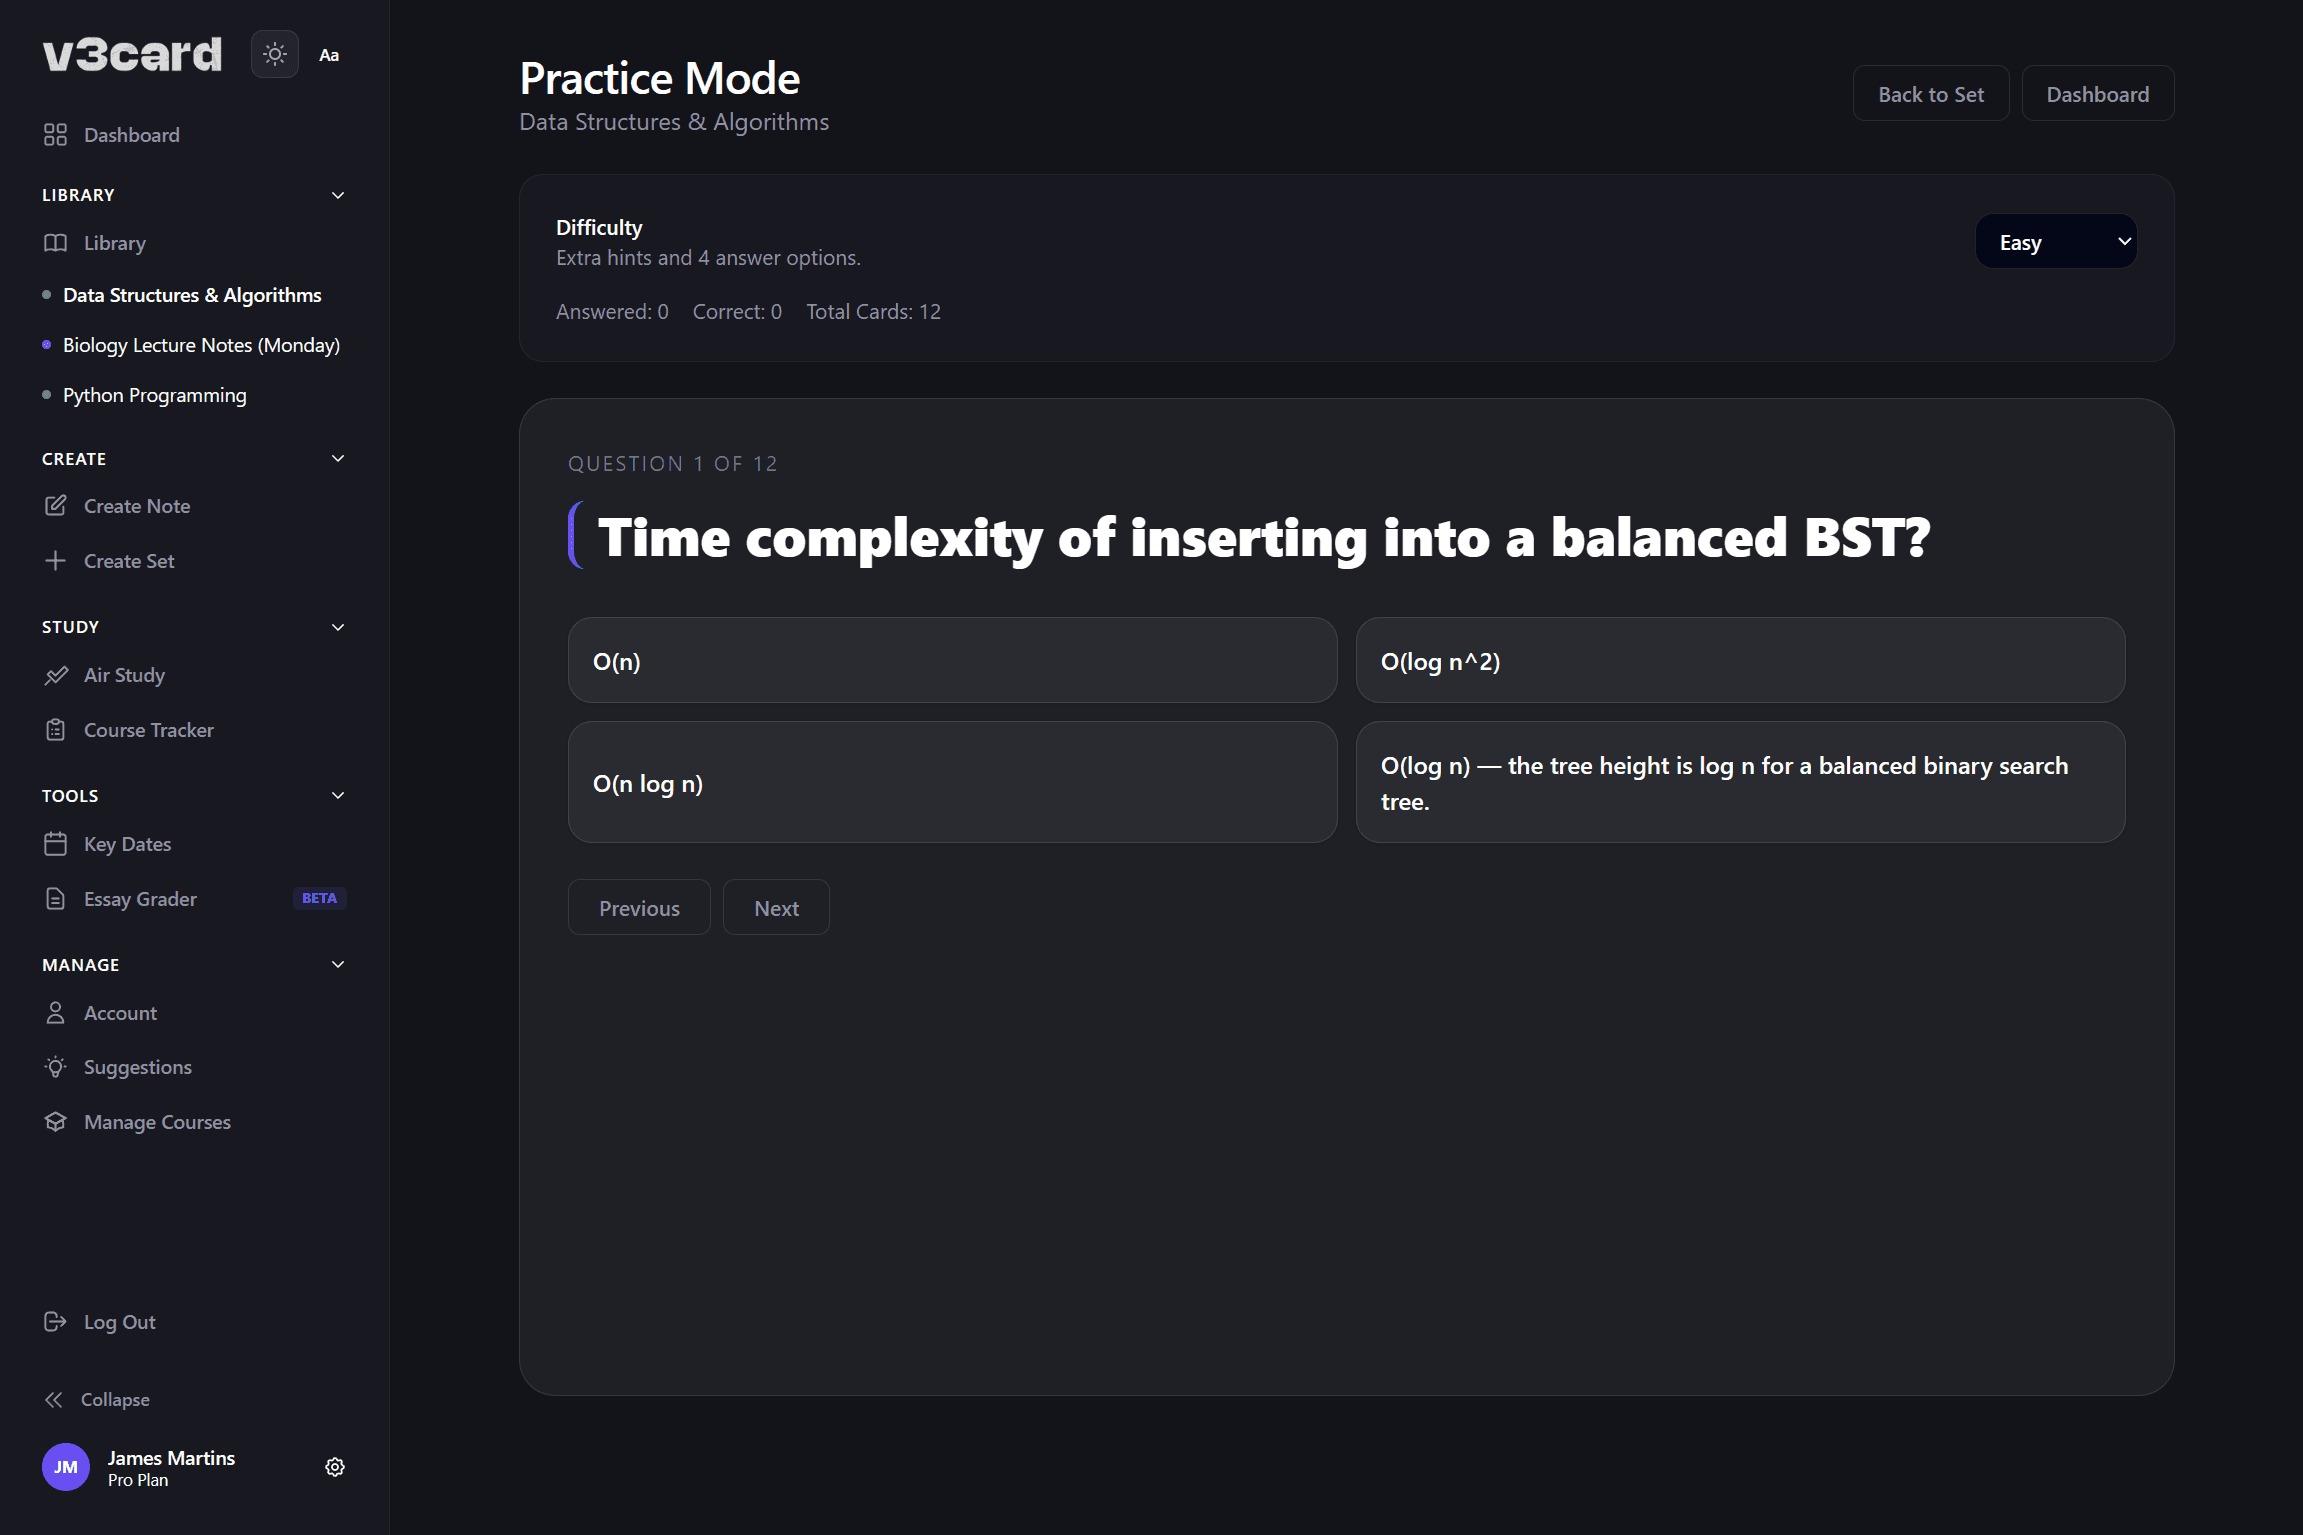The width and height of the screenshot is (2303, 1535).
Task: Click the settings gear beside James Martins
Action: [335, 1467]
